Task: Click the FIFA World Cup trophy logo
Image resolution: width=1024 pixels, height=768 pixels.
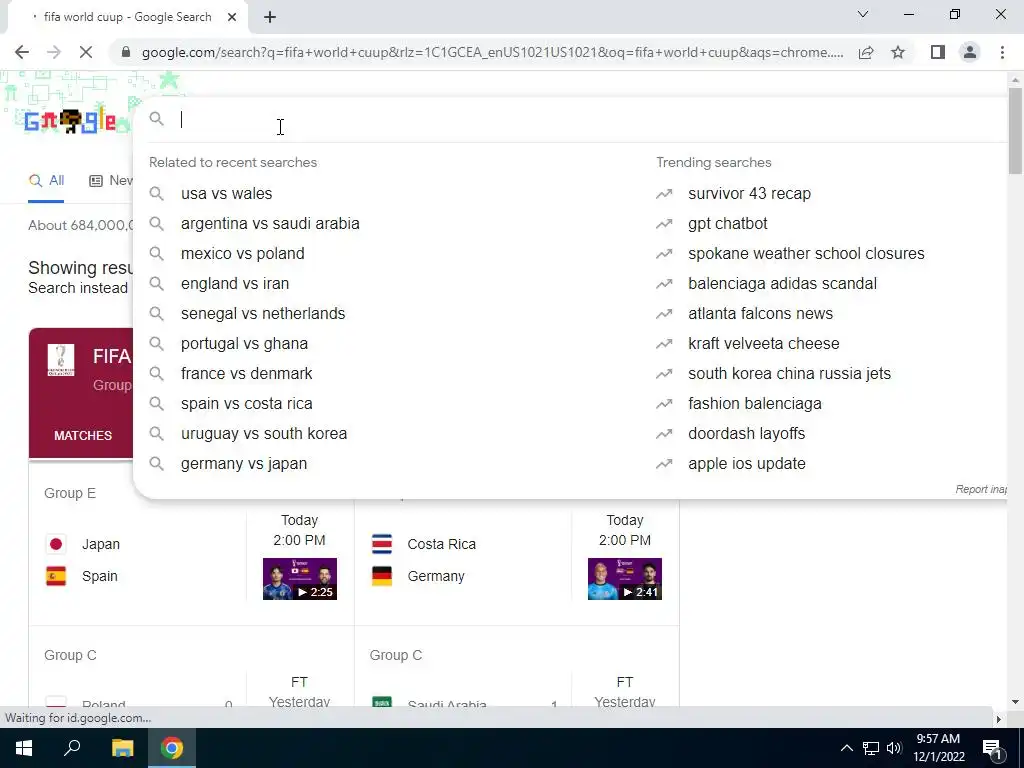Action: 61,360
